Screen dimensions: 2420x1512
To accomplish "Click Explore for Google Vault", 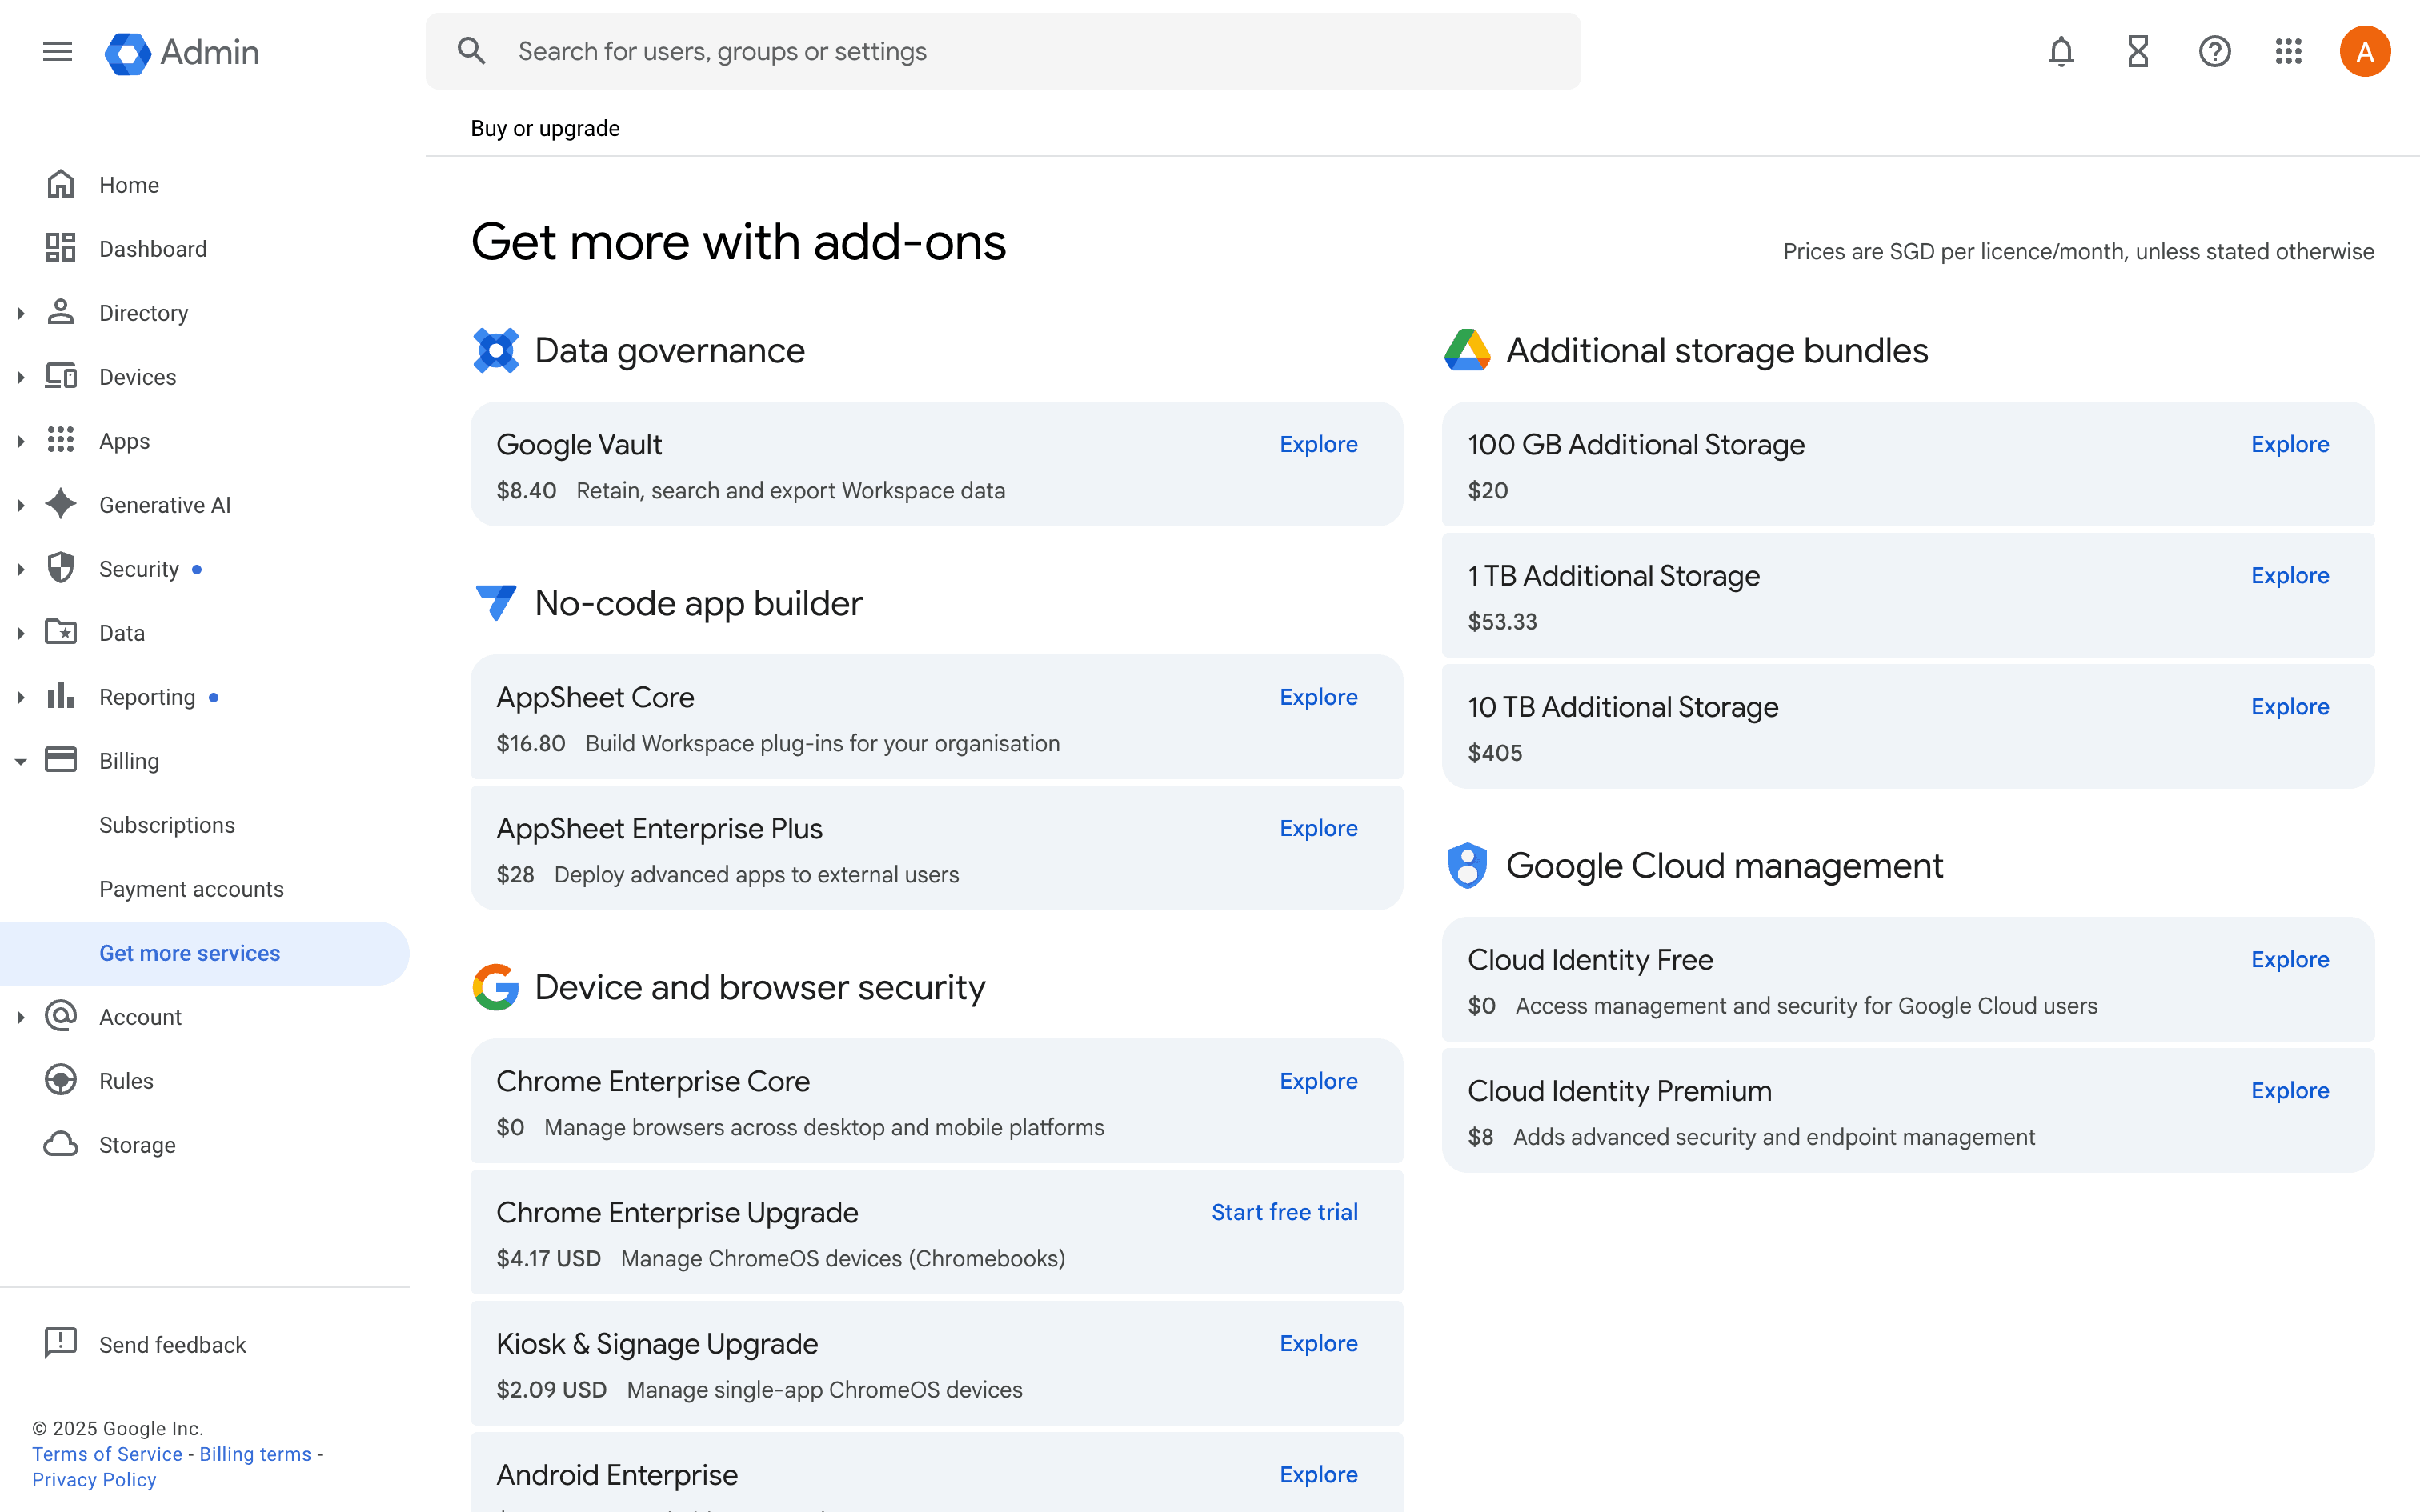I will 1318,444.
